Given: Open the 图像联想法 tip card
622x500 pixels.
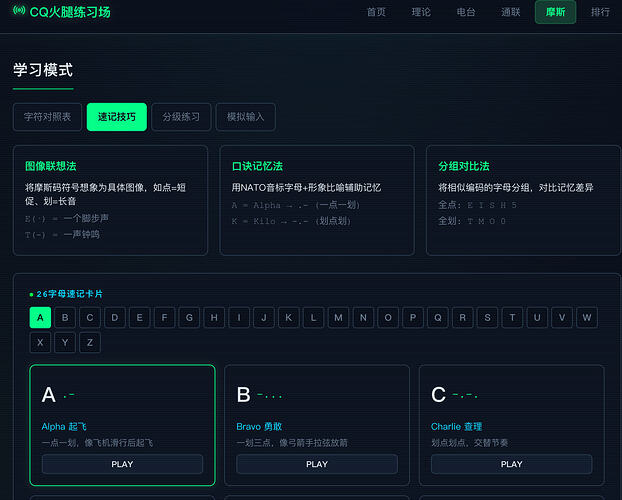Looking at the screenshot, I should point(110,200).
